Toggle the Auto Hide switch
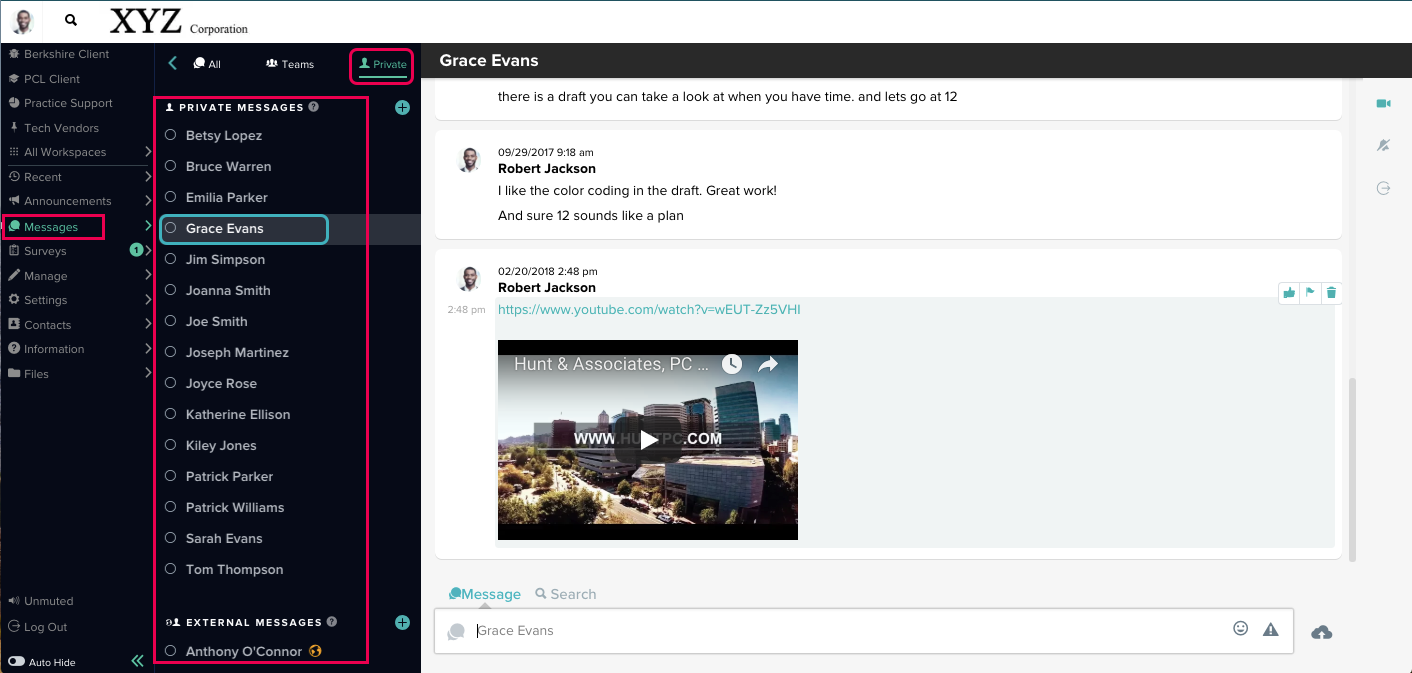The width and height of the screenshot is (1412, 673). (x=16, y=662)
